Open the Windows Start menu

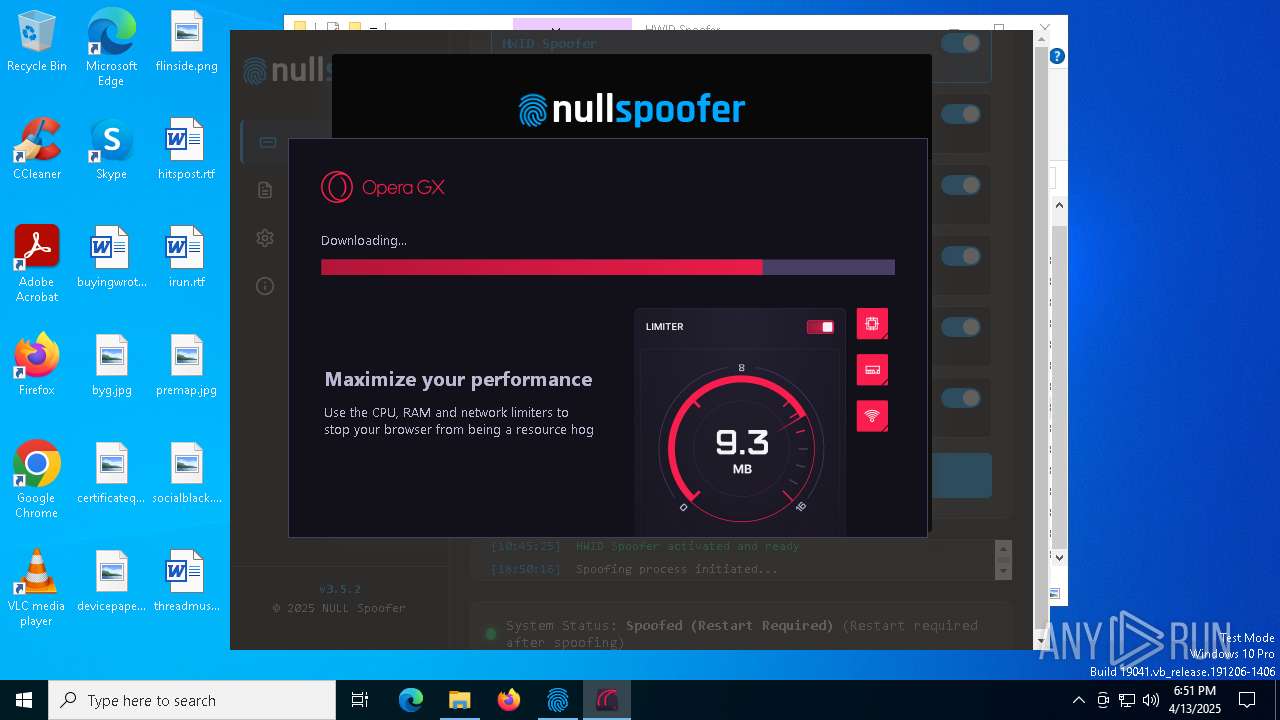click(24, 700)
